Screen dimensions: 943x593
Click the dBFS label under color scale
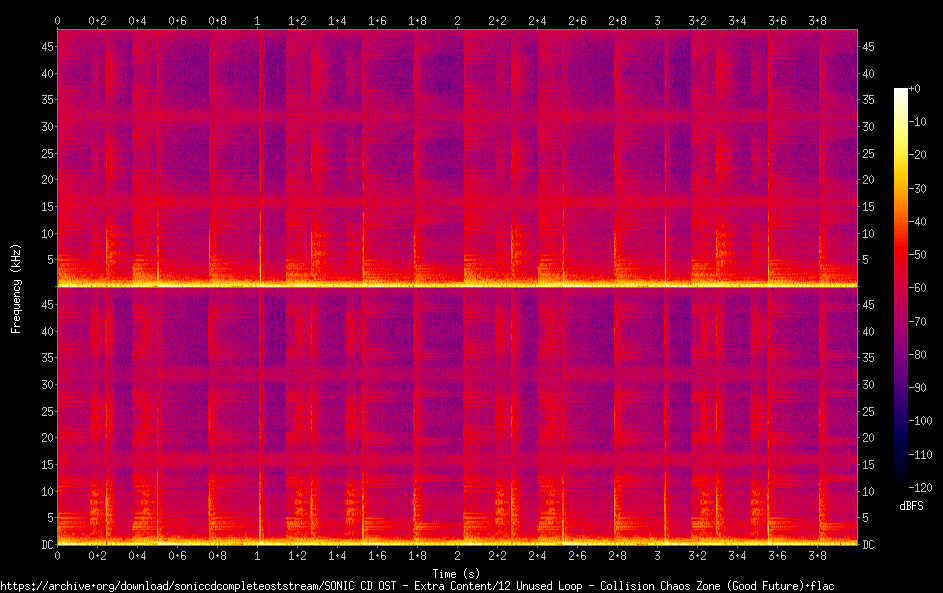(x=911, y=506)
